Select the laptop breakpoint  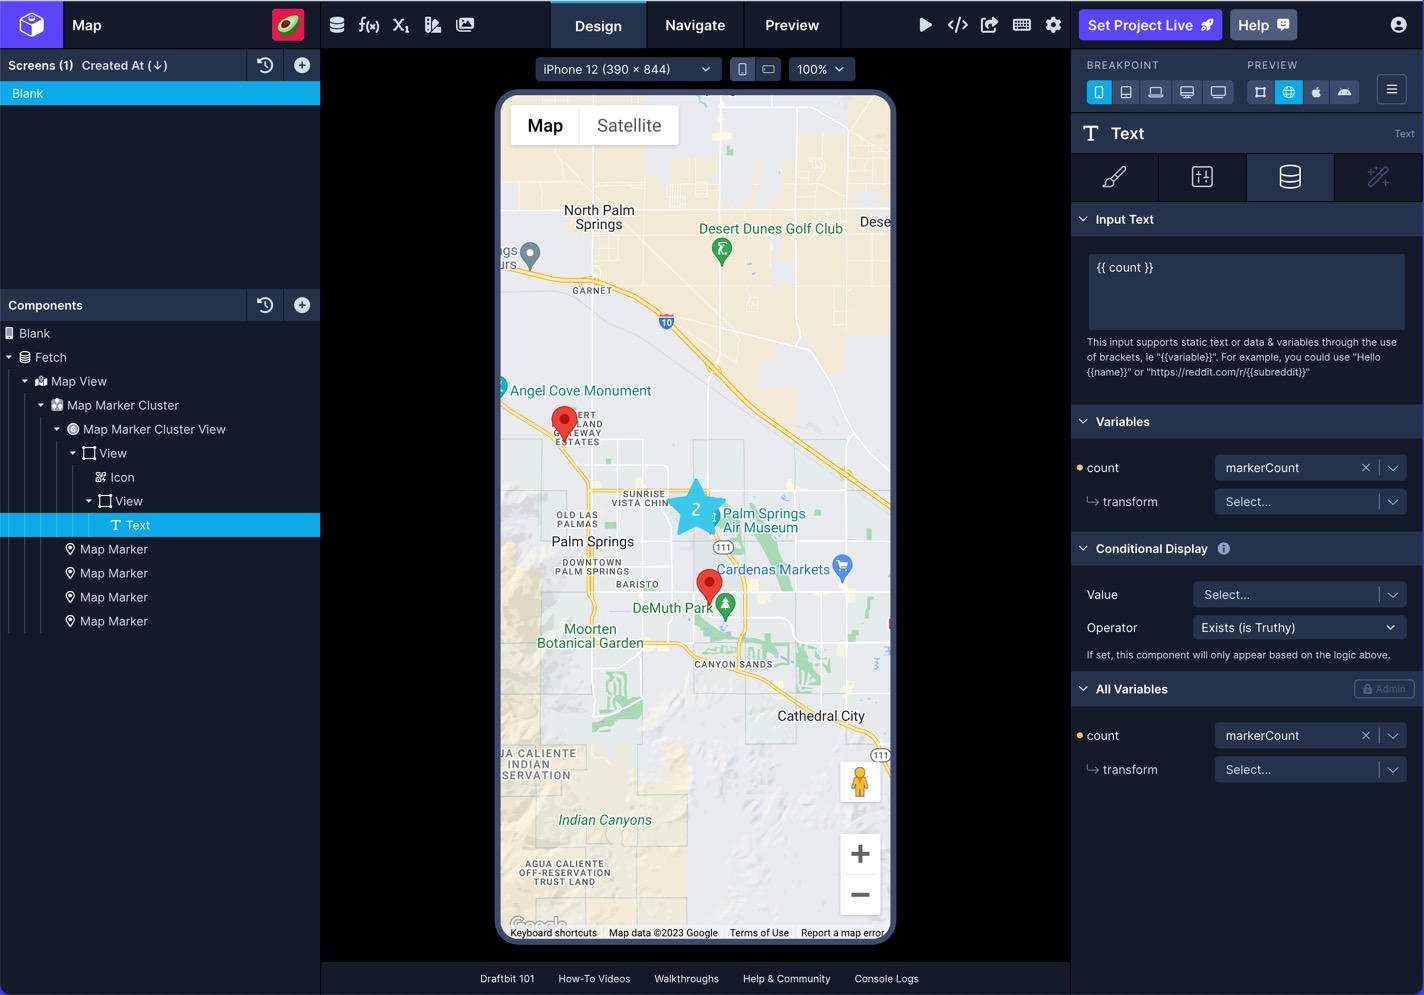pos(1155,92)
